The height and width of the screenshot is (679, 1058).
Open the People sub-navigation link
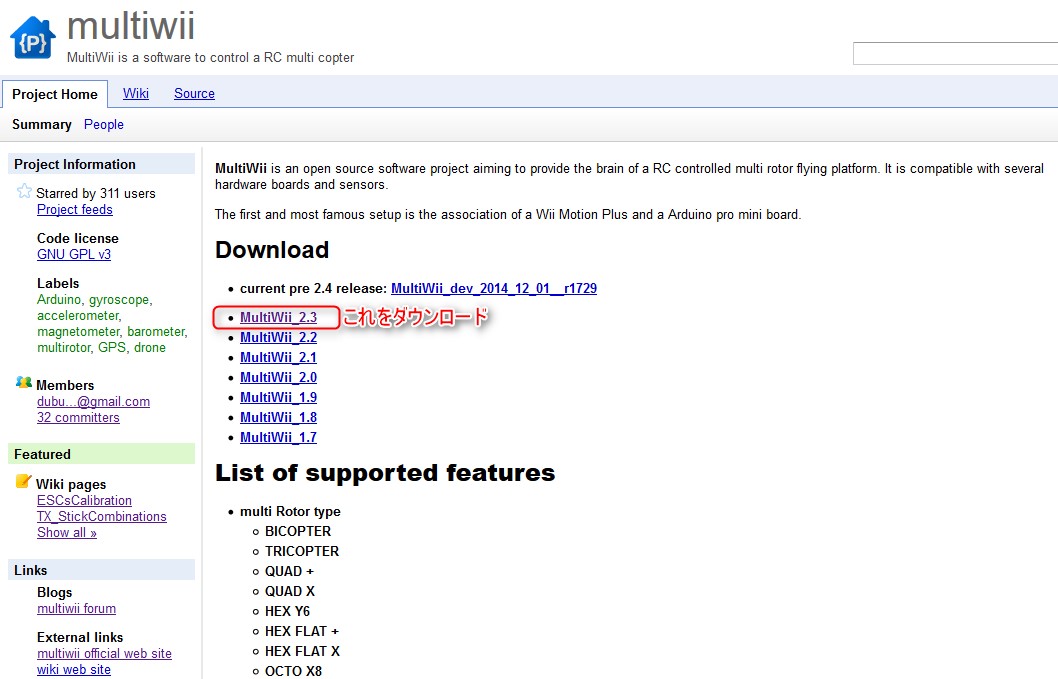point(104,124)
